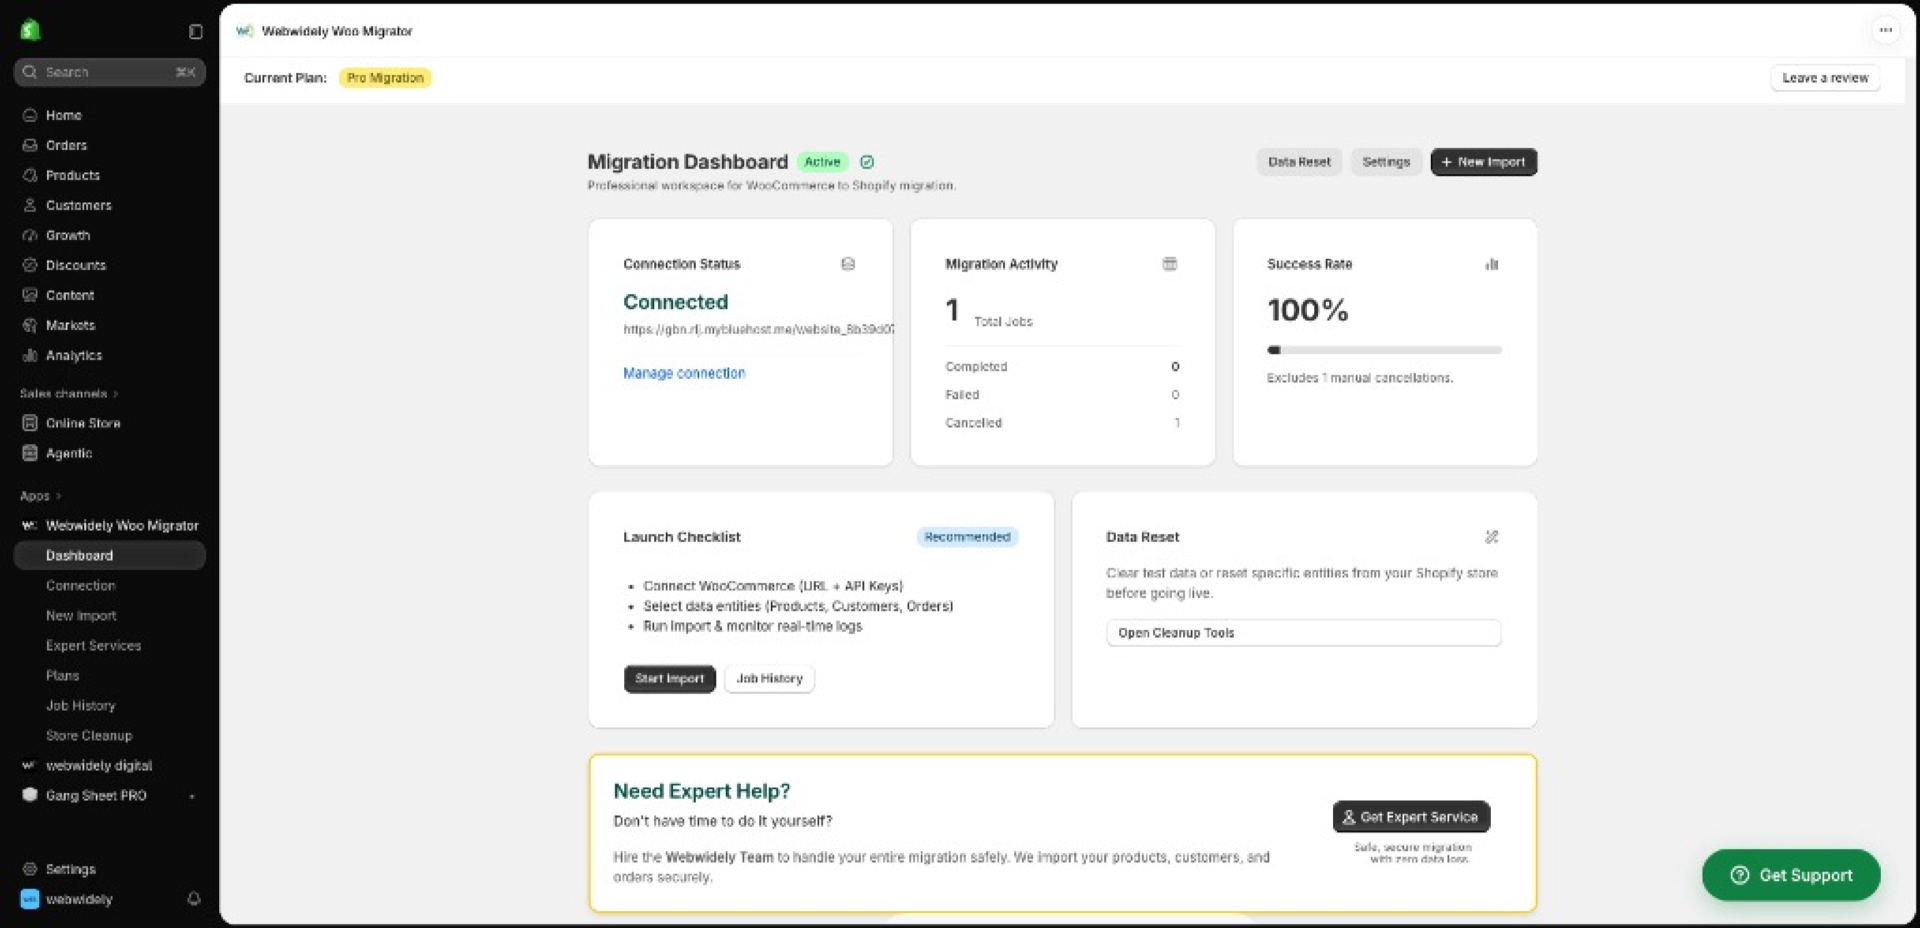Open the Get Support chat button
Screen dimensions: 1920x928
1791,875
